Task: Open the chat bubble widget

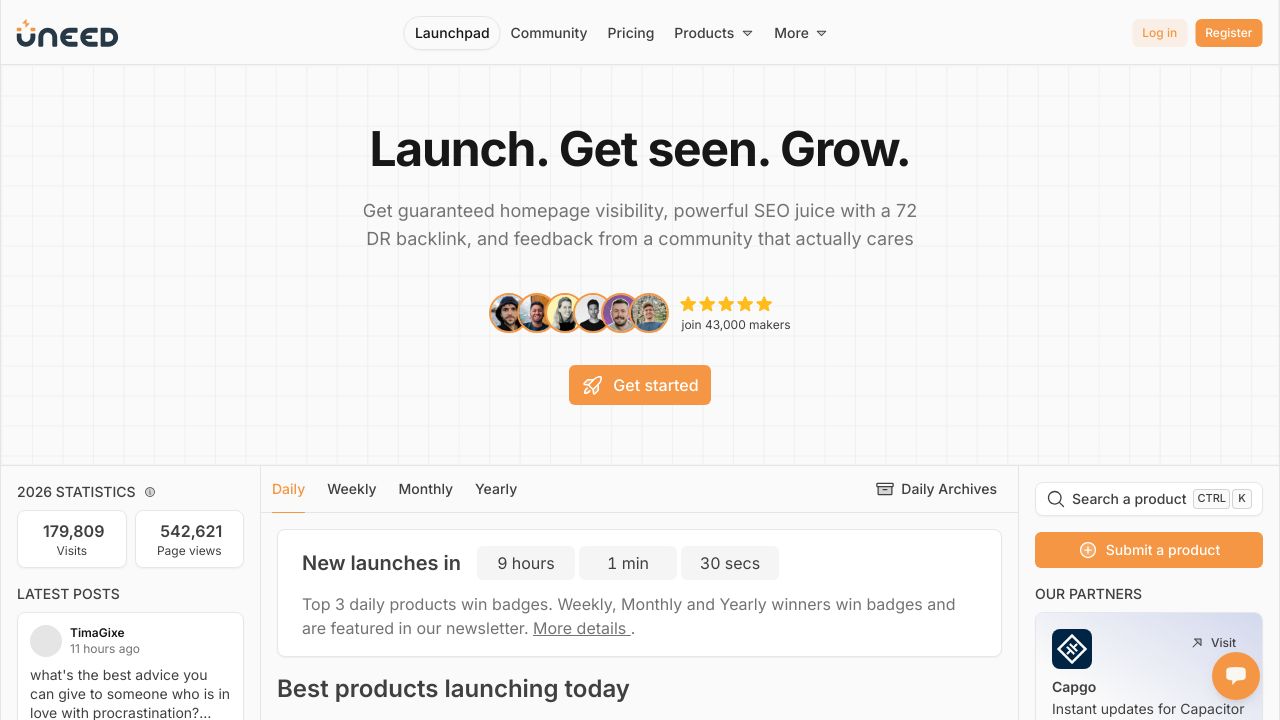Action: [1236, 676]
